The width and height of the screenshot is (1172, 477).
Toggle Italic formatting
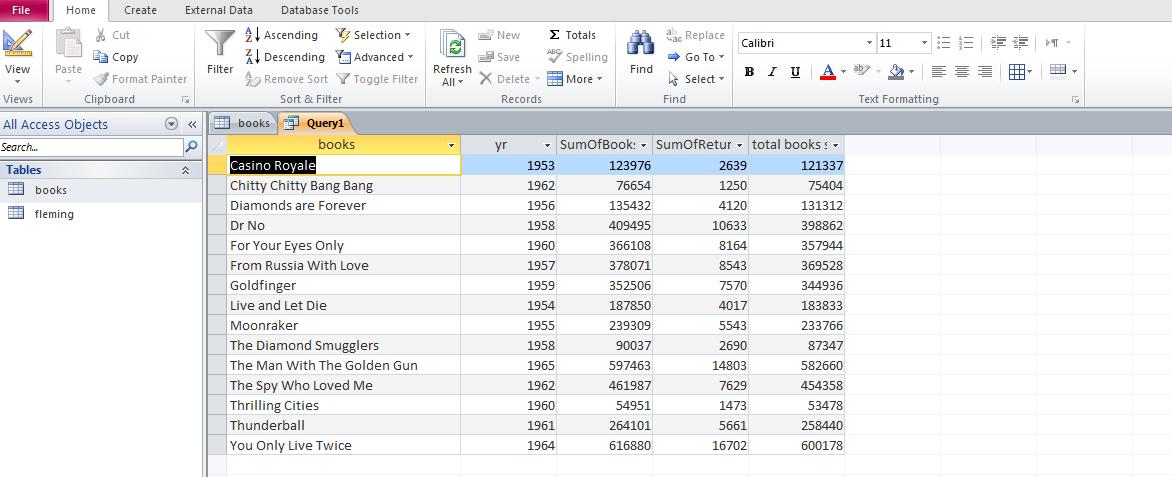pos(772,72)
